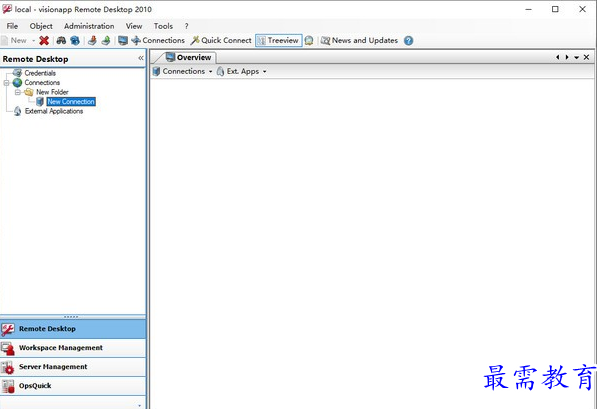This screenshot has width=605, height=409.
Task: Collapse the New Folder tree node
Action: (18, 92)
